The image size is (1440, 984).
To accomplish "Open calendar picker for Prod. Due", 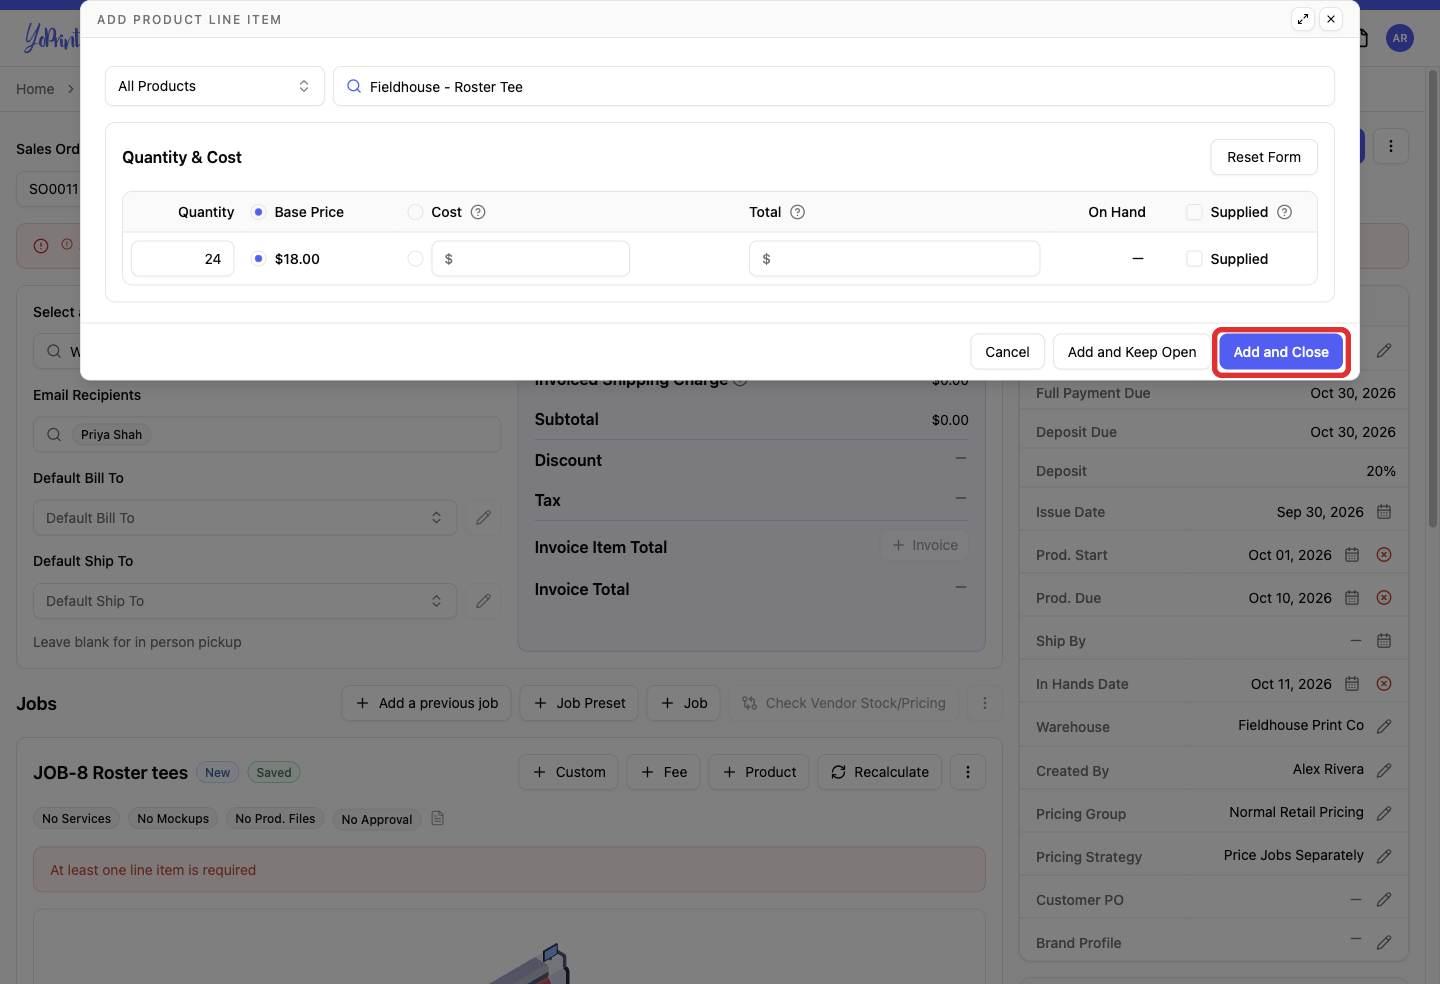I will pos(1352,598).
